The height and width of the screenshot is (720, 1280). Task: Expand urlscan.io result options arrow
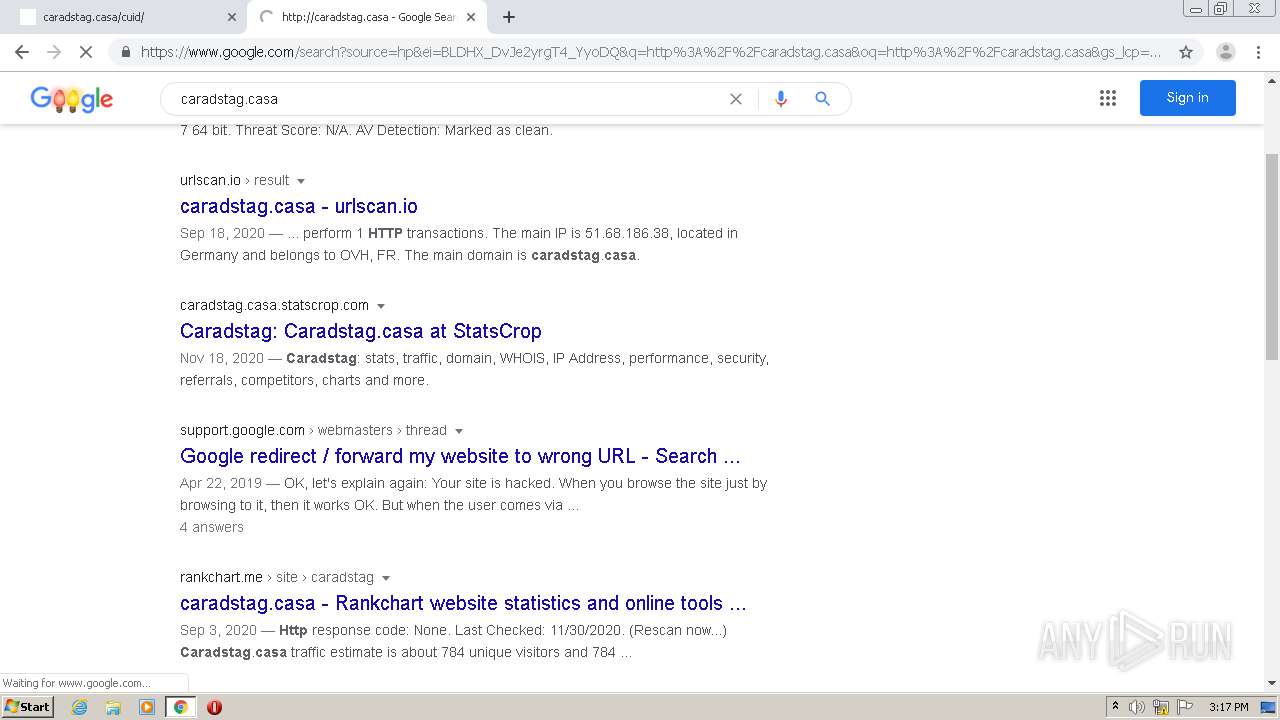[x=301, y=181]
